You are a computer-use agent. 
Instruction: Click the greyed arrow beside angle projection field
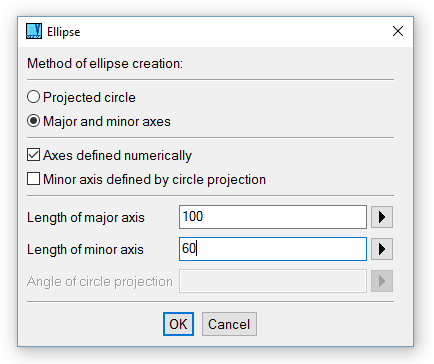click(x=382, y=281)
